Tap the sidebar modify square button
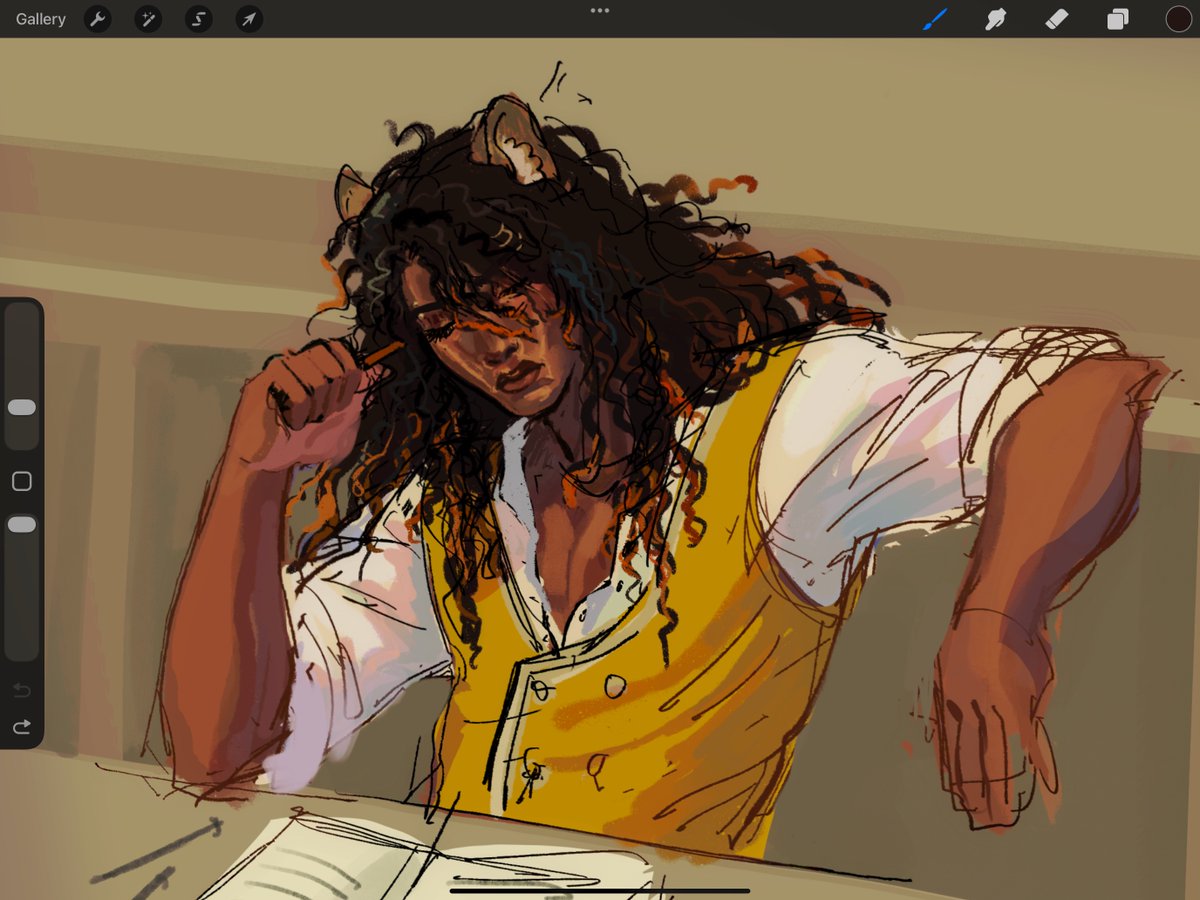 [x=22, y=482]
